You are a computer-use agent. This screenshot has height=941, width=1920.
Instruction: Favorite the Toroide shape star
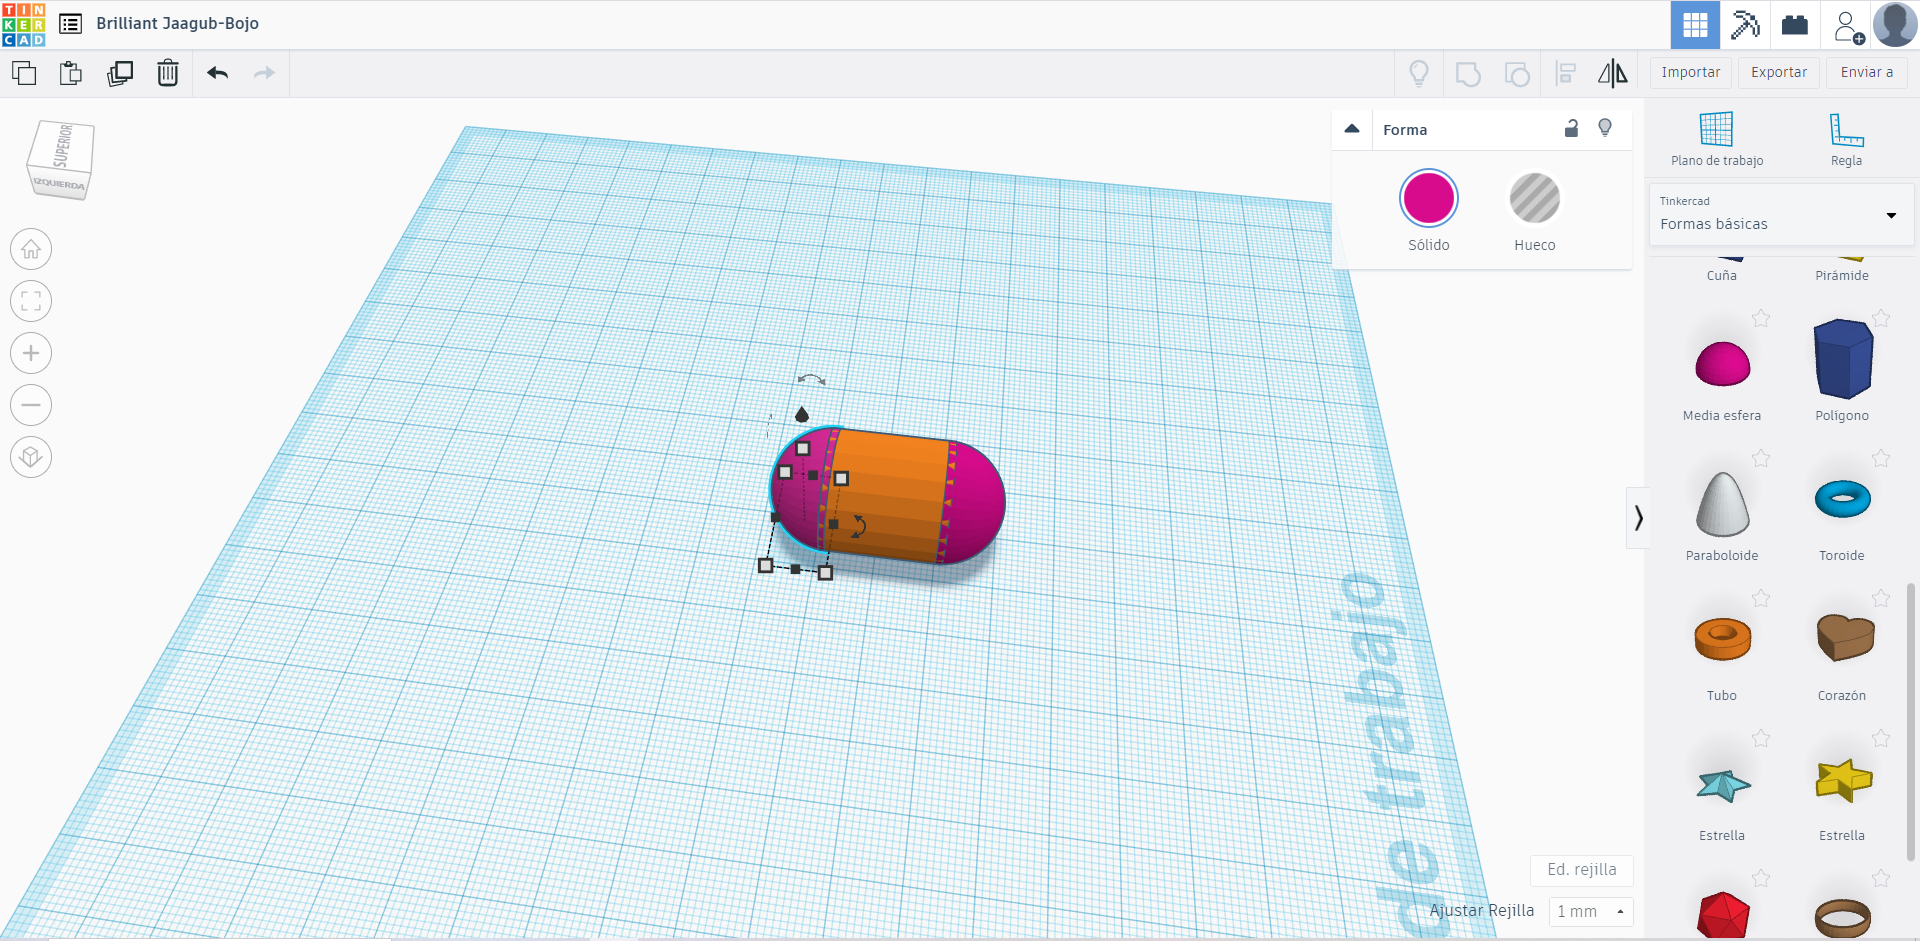pos(1881,458)
